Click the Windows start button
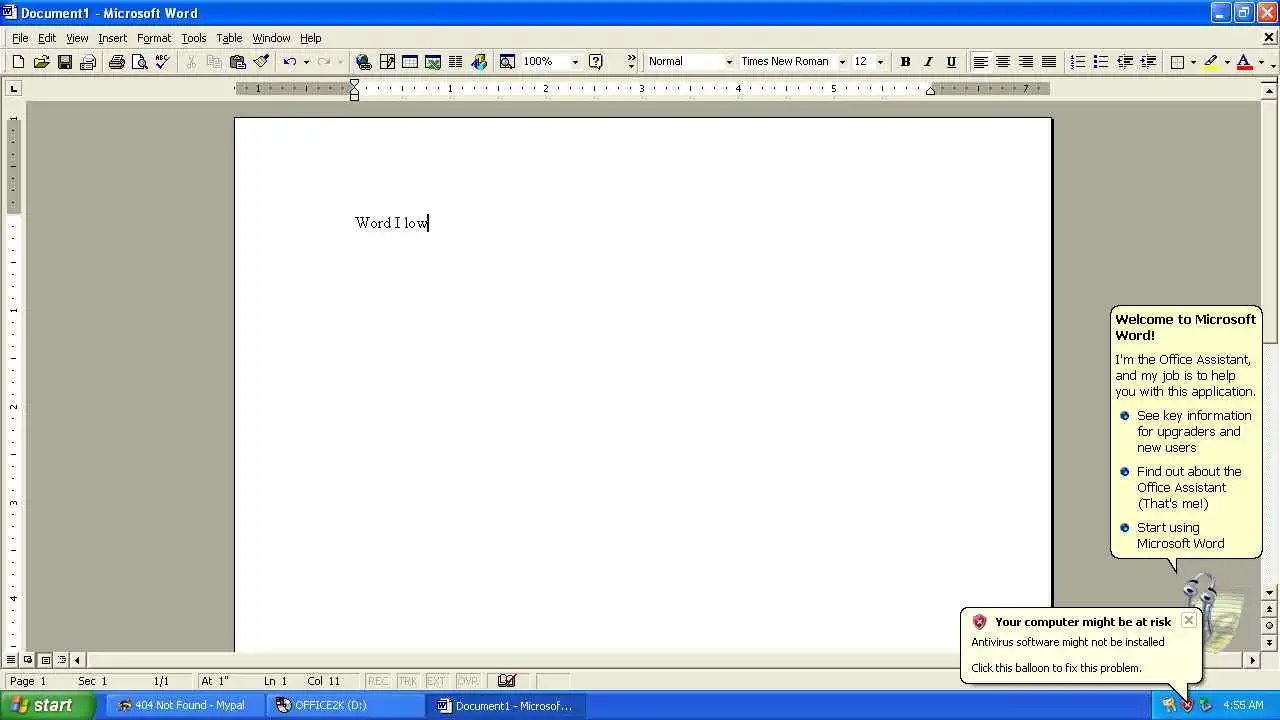The height and width of the screenshot is (720, 1280). pos(47,705)
